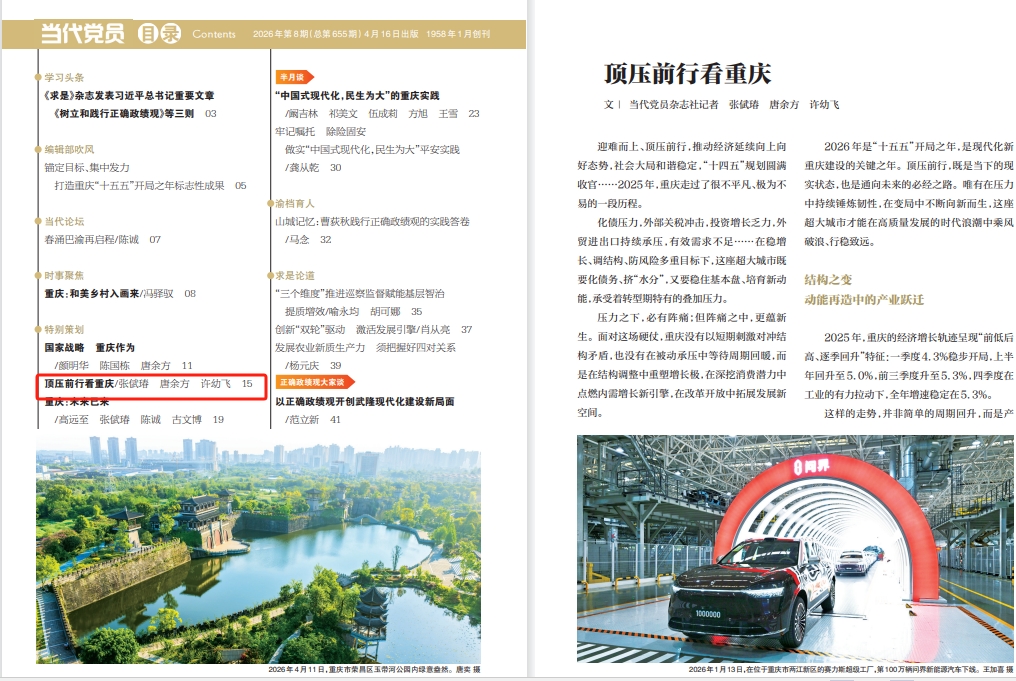
Task: Open the 国家战略 重庆作为 article entry
Action: coord(89,347)
